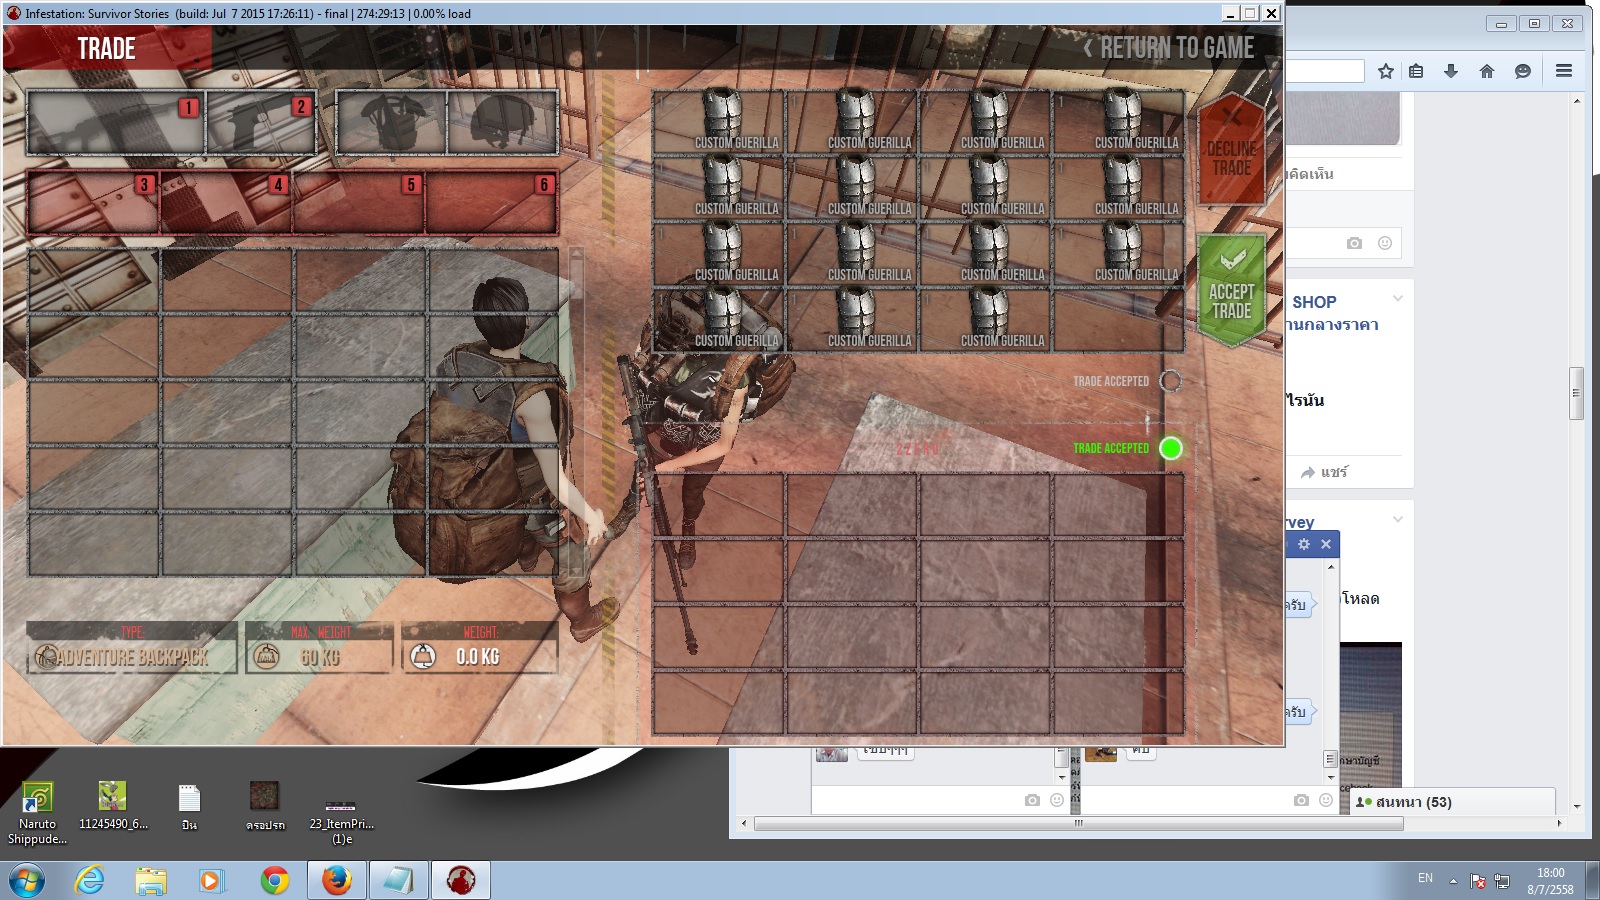Click the Firefox bookmark star icon
Screen dimensions: 1600x900
(x=1385, y=71)
